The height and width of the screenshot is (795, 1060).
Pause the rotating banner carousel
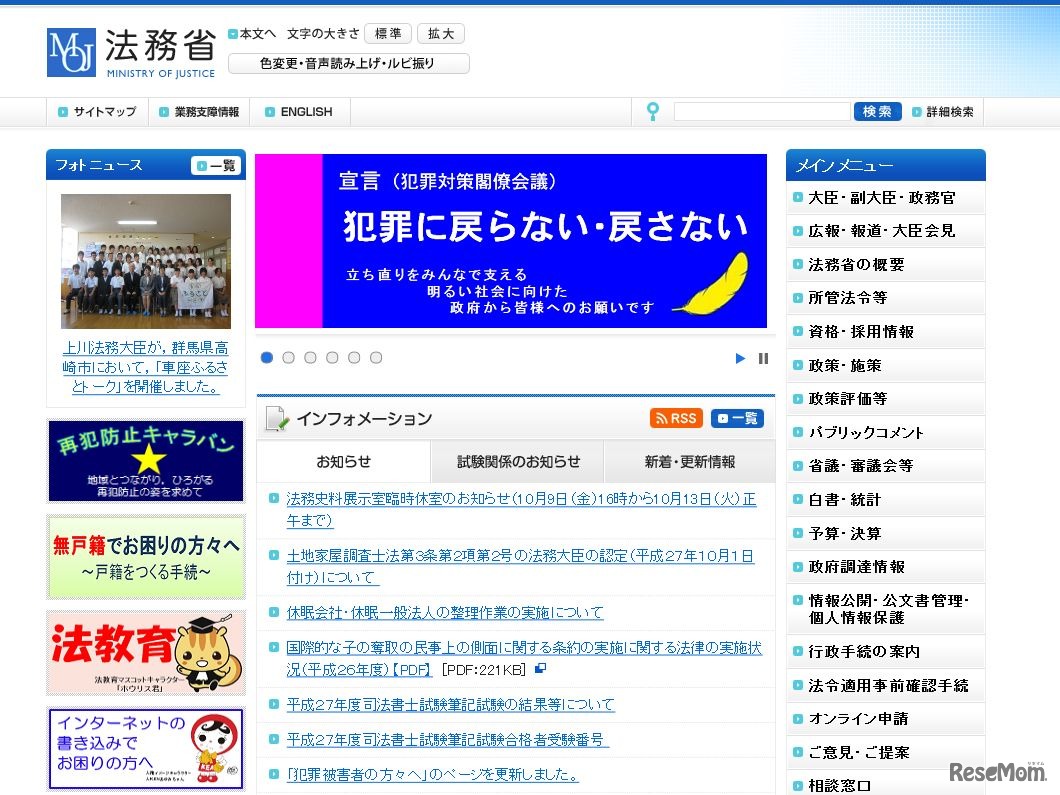(762, 357)
